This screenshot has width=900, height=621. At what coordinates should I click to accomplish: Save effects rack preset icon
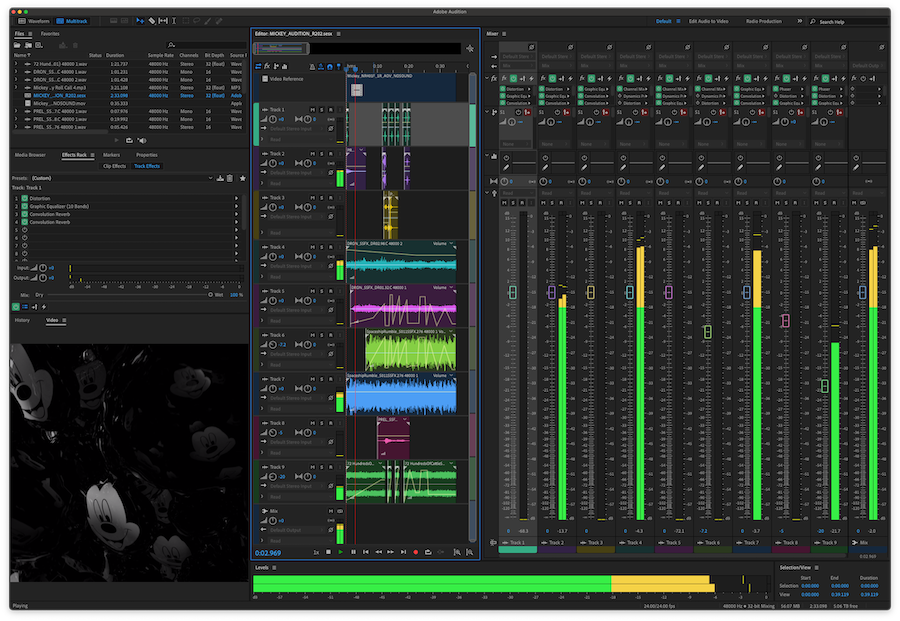coord(220,178)
